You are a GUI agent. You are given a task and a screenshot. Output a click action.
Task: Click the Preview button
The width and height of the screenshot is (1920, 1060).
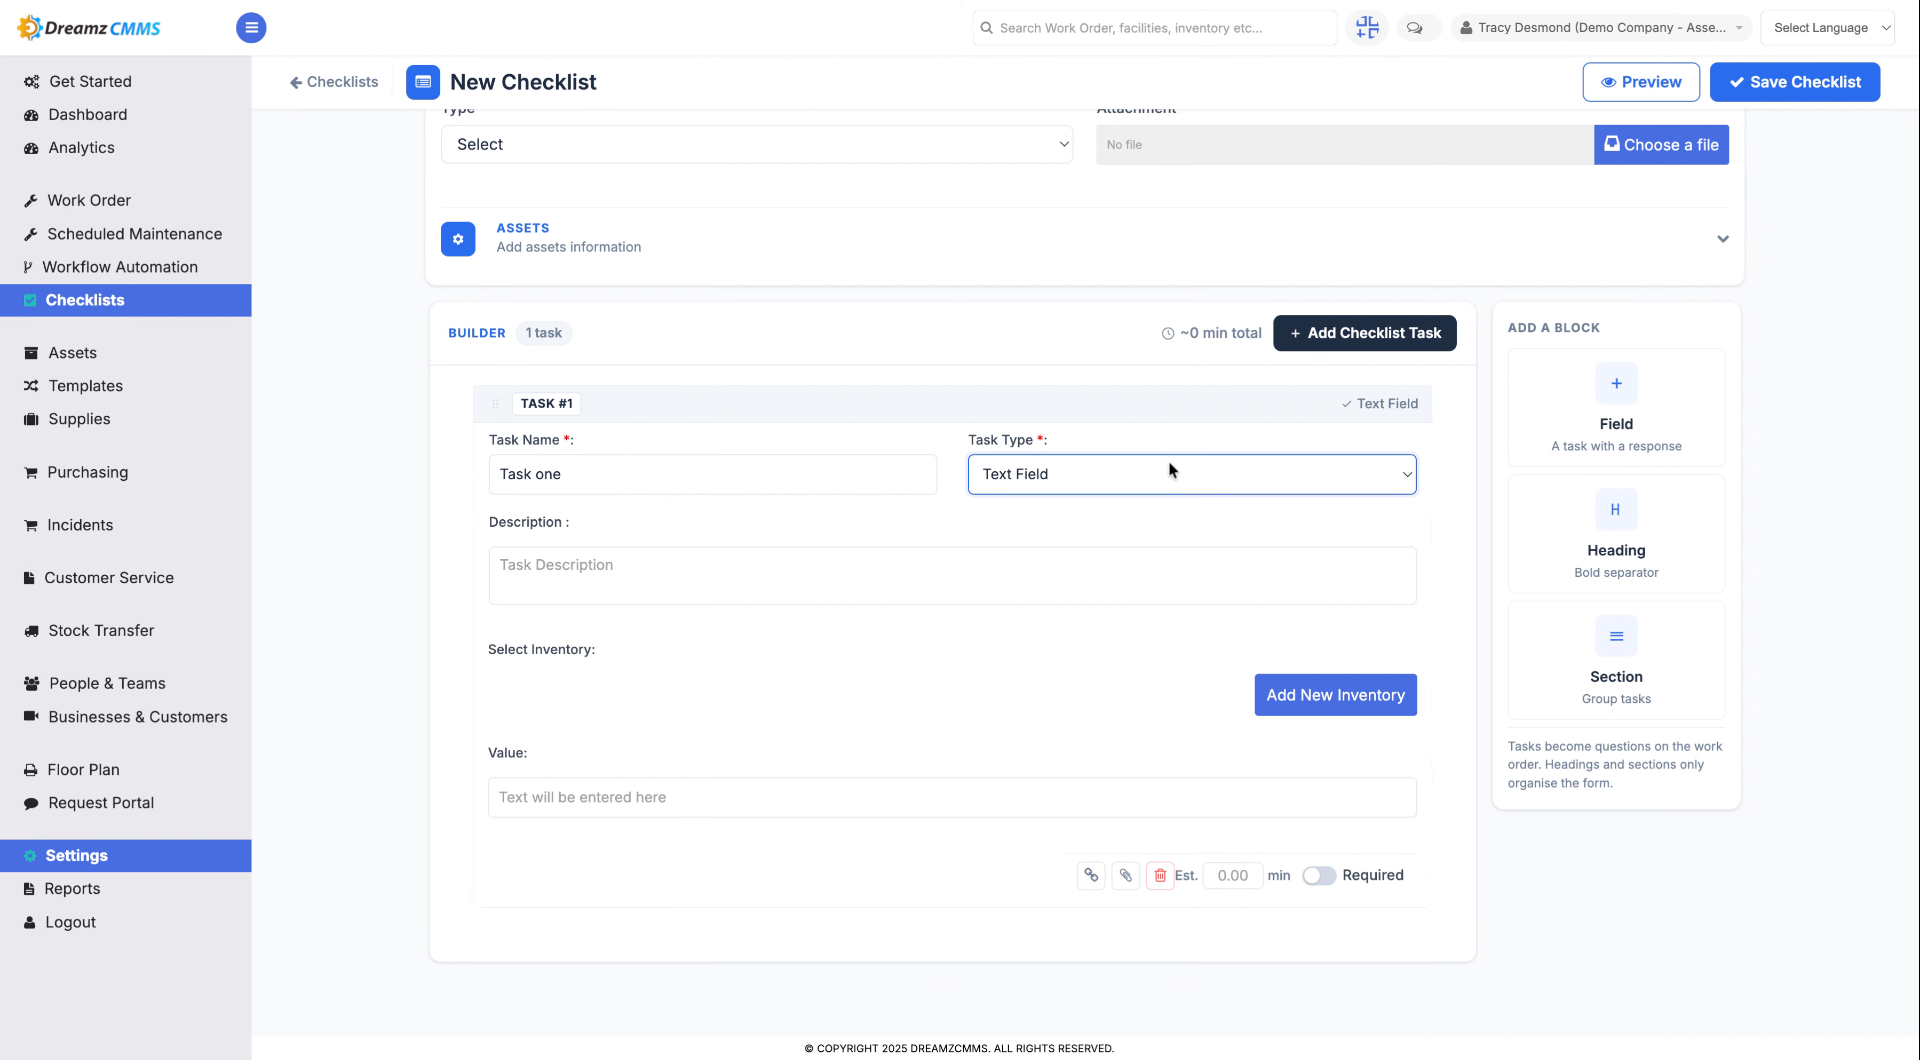1641,82
